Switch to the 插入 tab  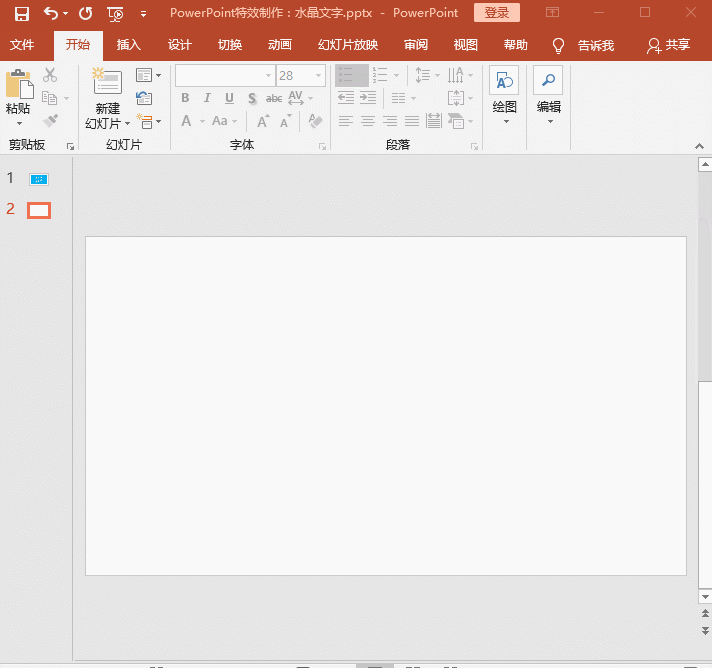coord(129,45)
